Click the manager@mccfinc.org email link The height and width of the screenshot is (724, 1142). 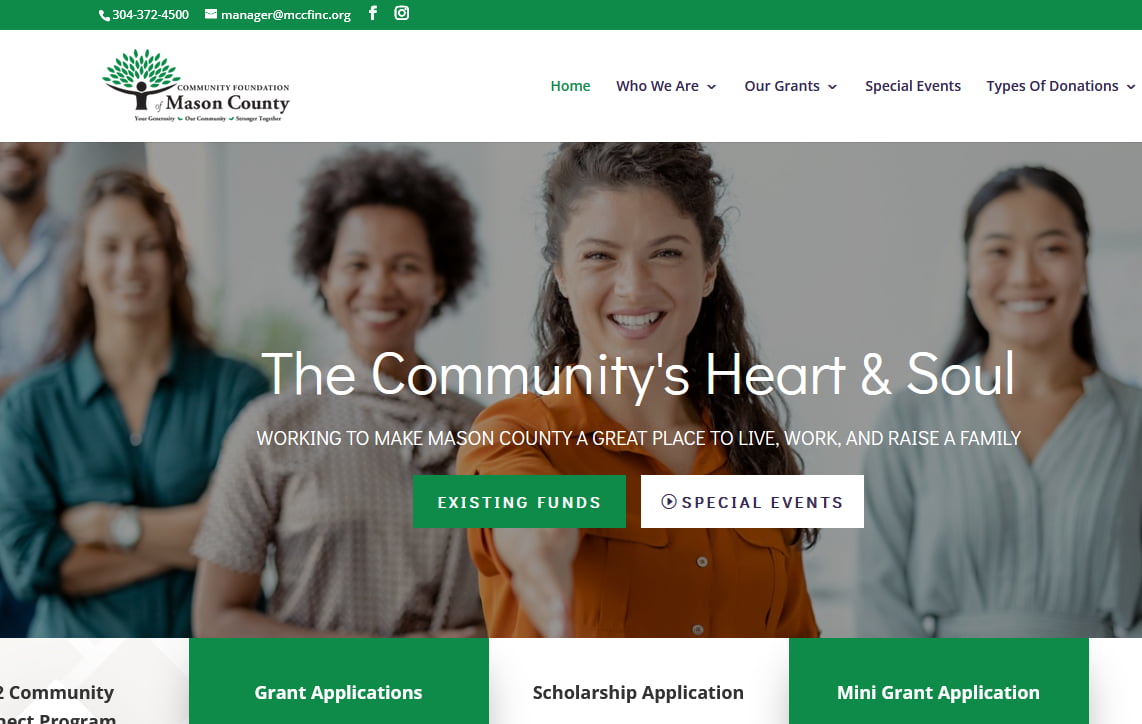click(x=286, y=15)
